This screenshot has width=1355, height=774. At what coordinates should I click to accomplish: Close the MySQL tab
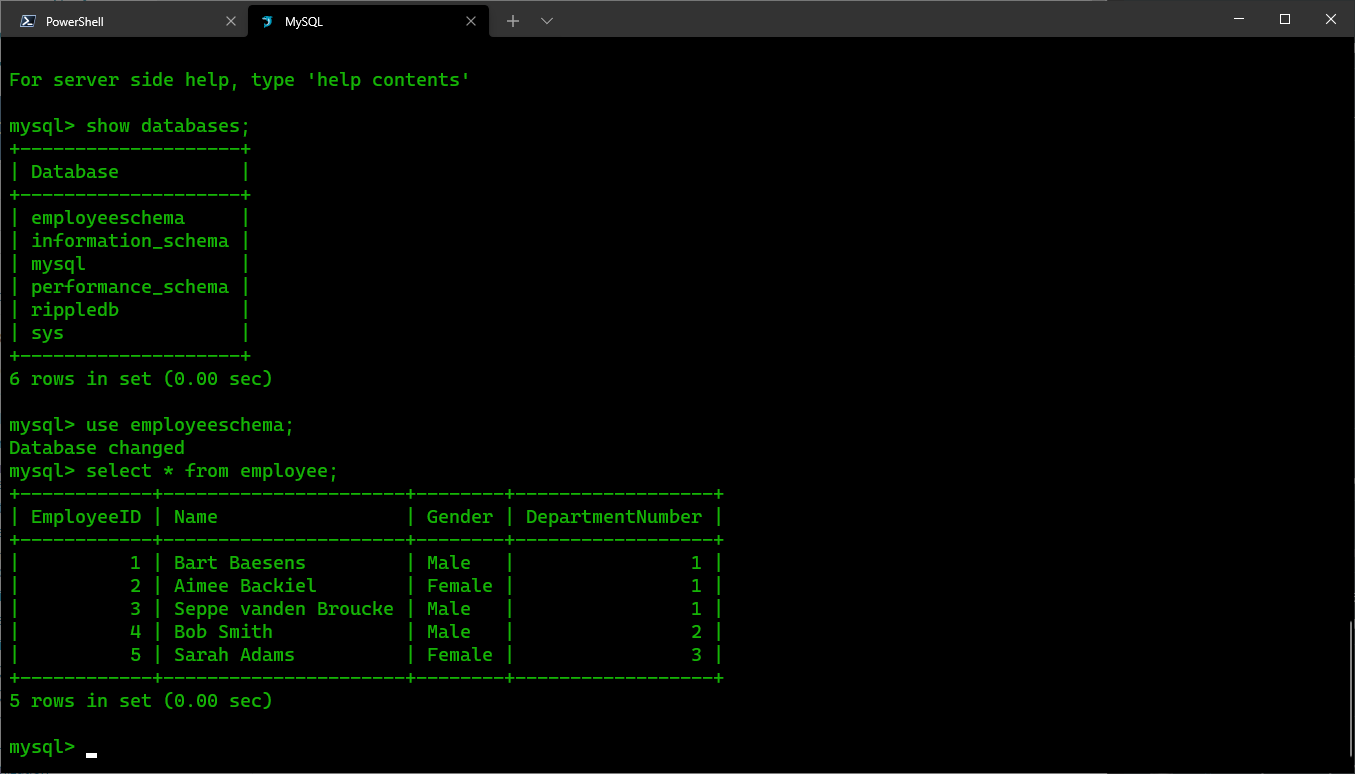point(471,20)
